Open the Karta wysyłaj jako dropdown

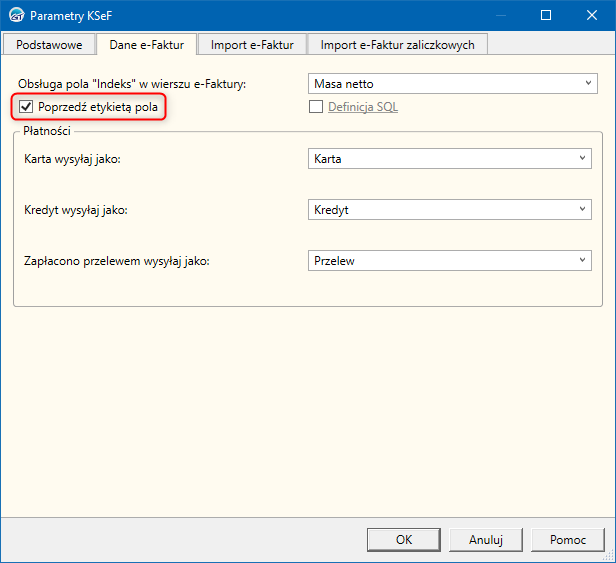point(446,159)
